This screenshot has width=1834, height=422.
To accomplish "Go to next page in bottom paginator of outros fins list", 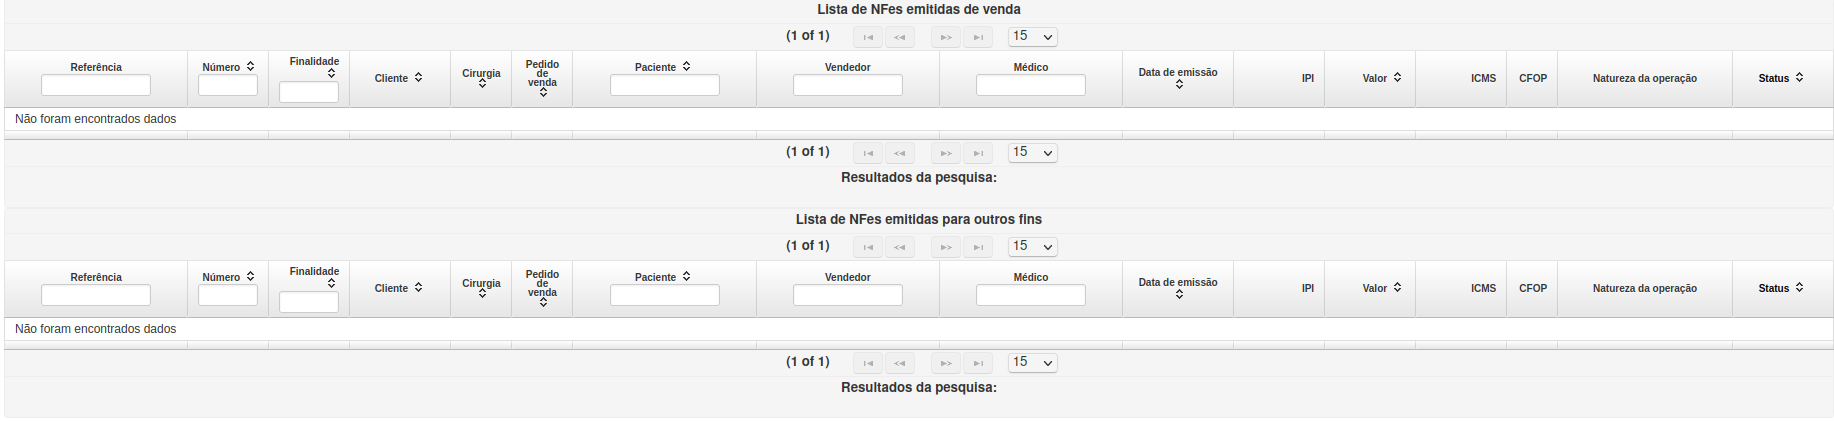I will pyautogui.click(x=946, y=363).
